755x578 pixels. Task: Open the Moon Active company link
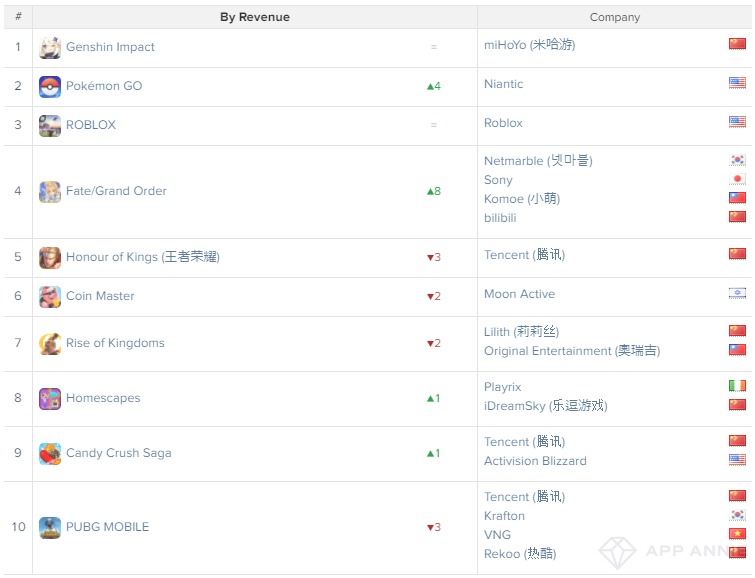(520, 294)
